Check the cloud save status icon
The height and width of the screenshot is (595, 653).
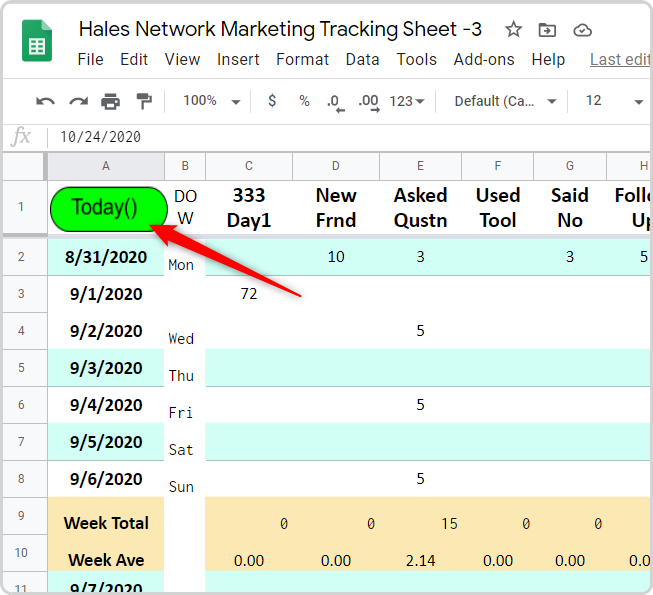(x=582, y=29)
